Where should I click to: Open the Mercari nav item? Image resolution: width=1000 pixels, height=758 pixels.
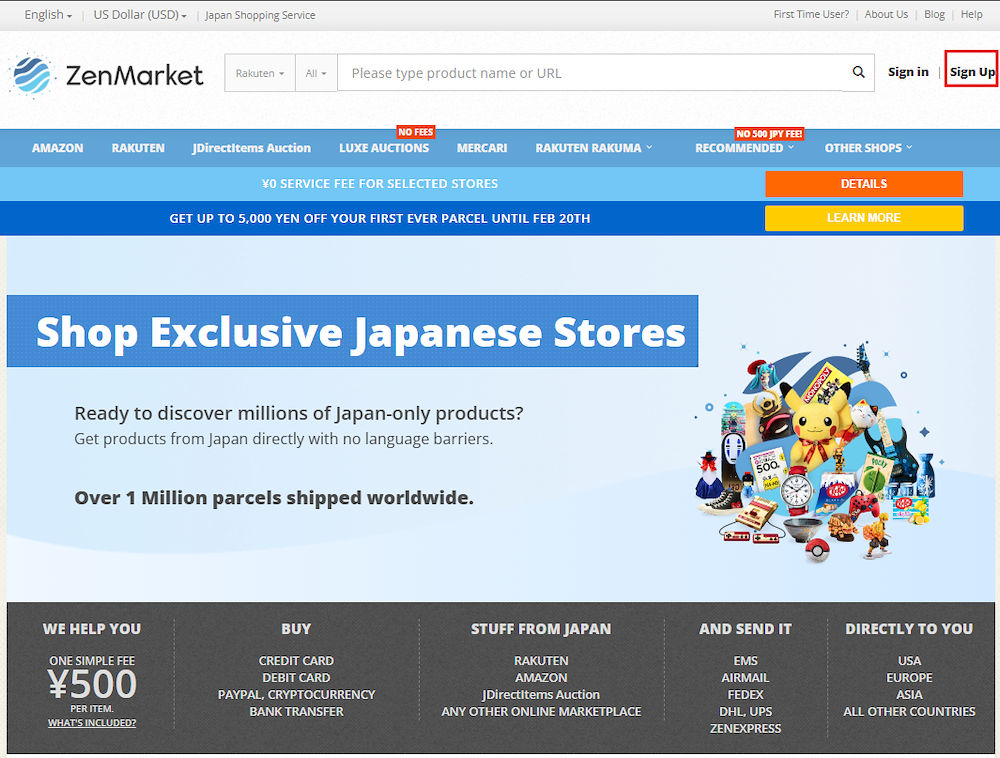(x=482, y=148)
